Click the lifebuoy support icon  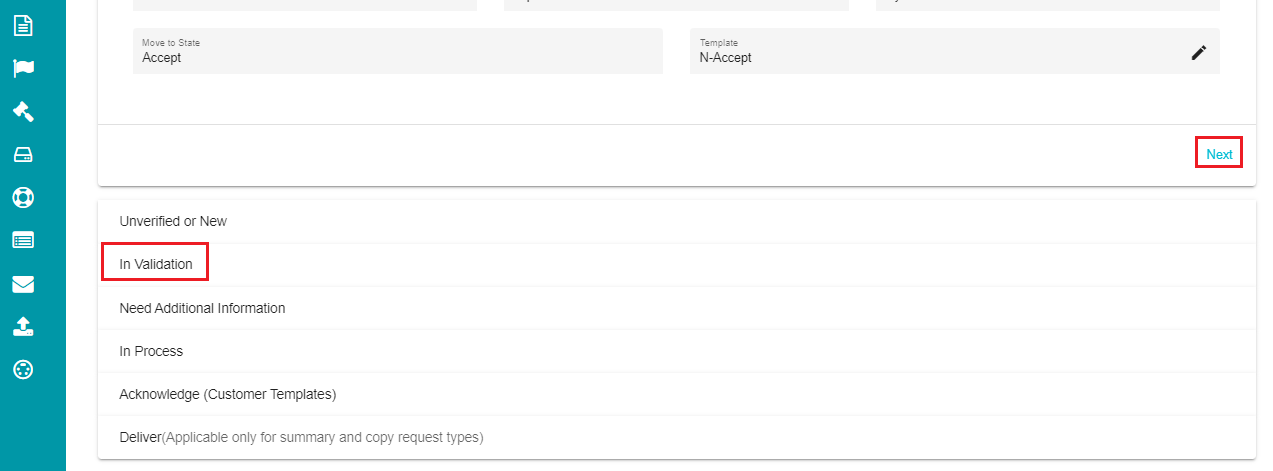pos(23,197)
